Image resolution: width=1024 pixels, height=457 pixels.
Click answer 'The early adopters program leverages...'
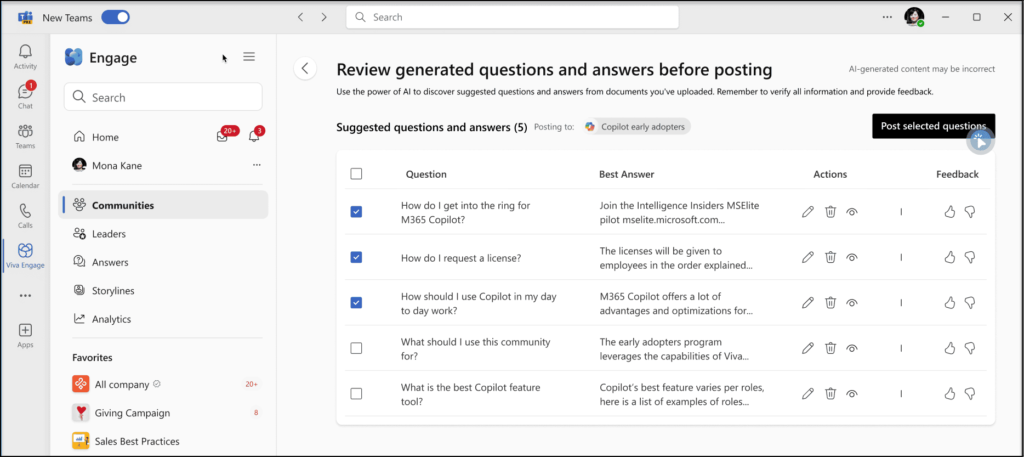pos(674,349)
